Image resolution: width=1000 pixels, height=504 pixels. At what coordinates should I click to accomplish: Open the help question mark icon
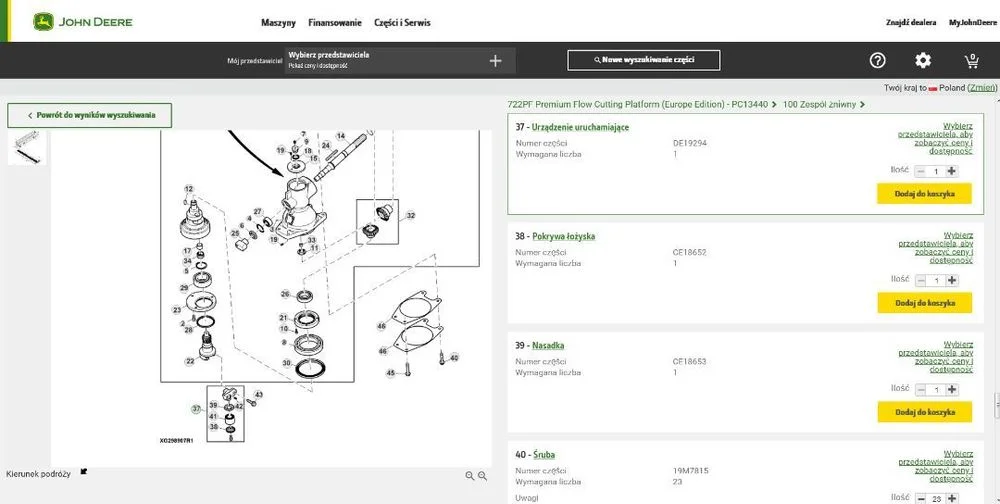tap(878, 61)
